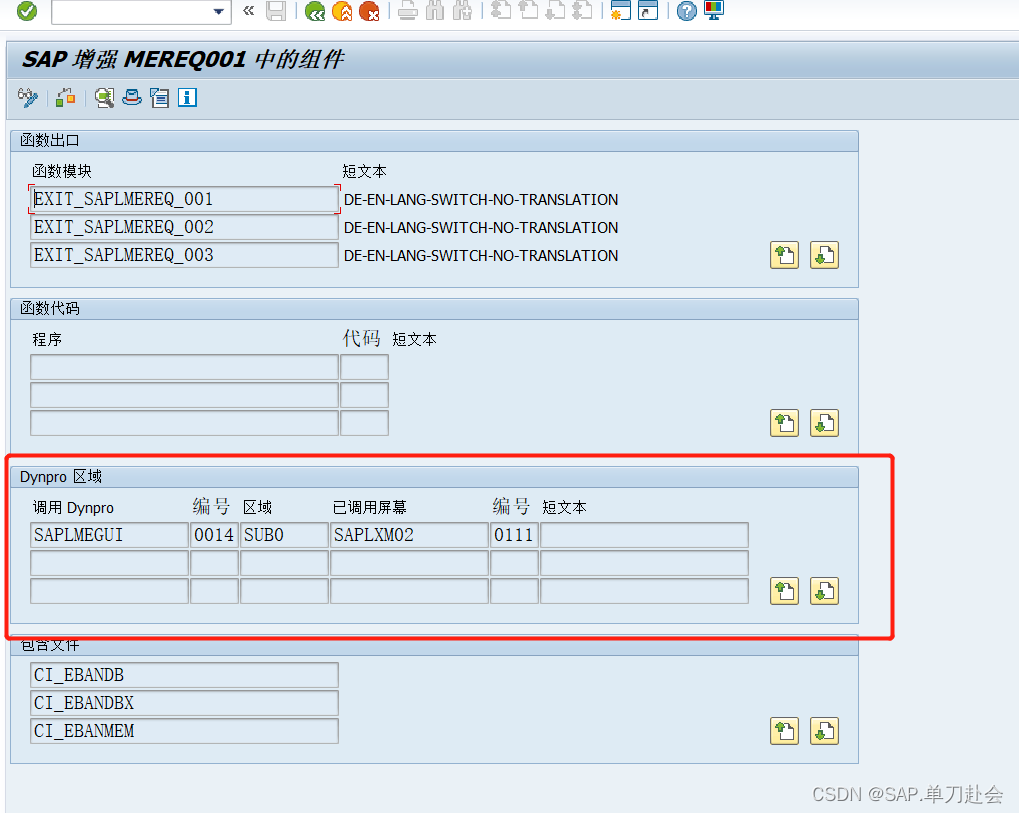Click the Enhancement assignments search icon
This screenshot has height=813, width=1019.
(x=104, y=98)
